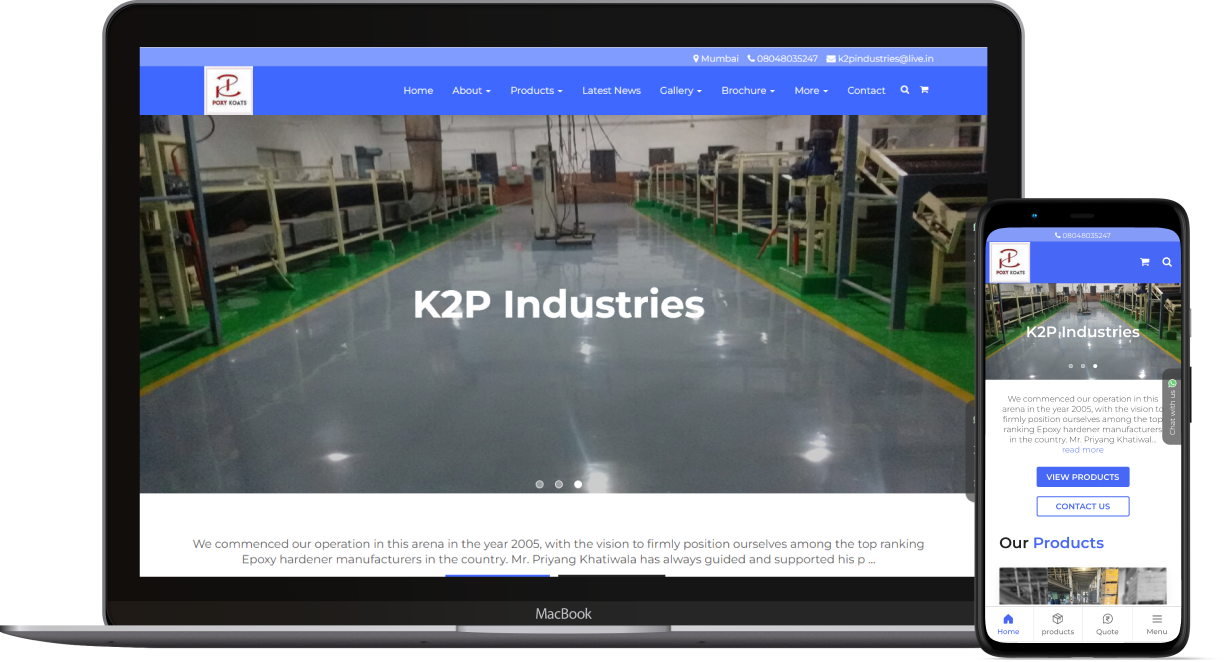Click the K2P Industries banner on mobile

tap(1083, 332)
